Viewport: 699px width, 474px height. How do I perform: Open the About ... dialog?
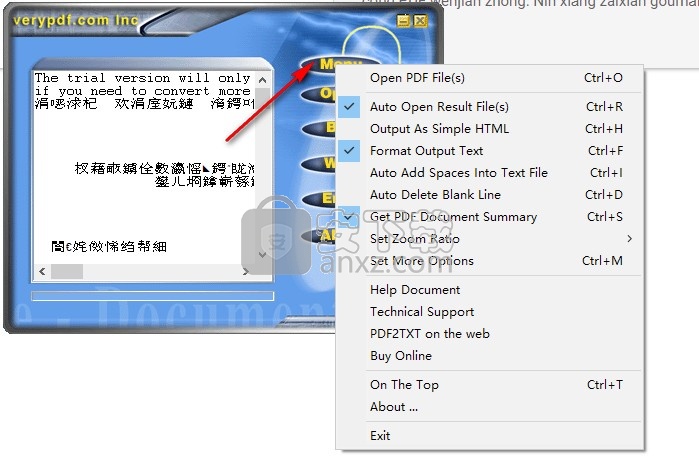[x=489, y=407]
